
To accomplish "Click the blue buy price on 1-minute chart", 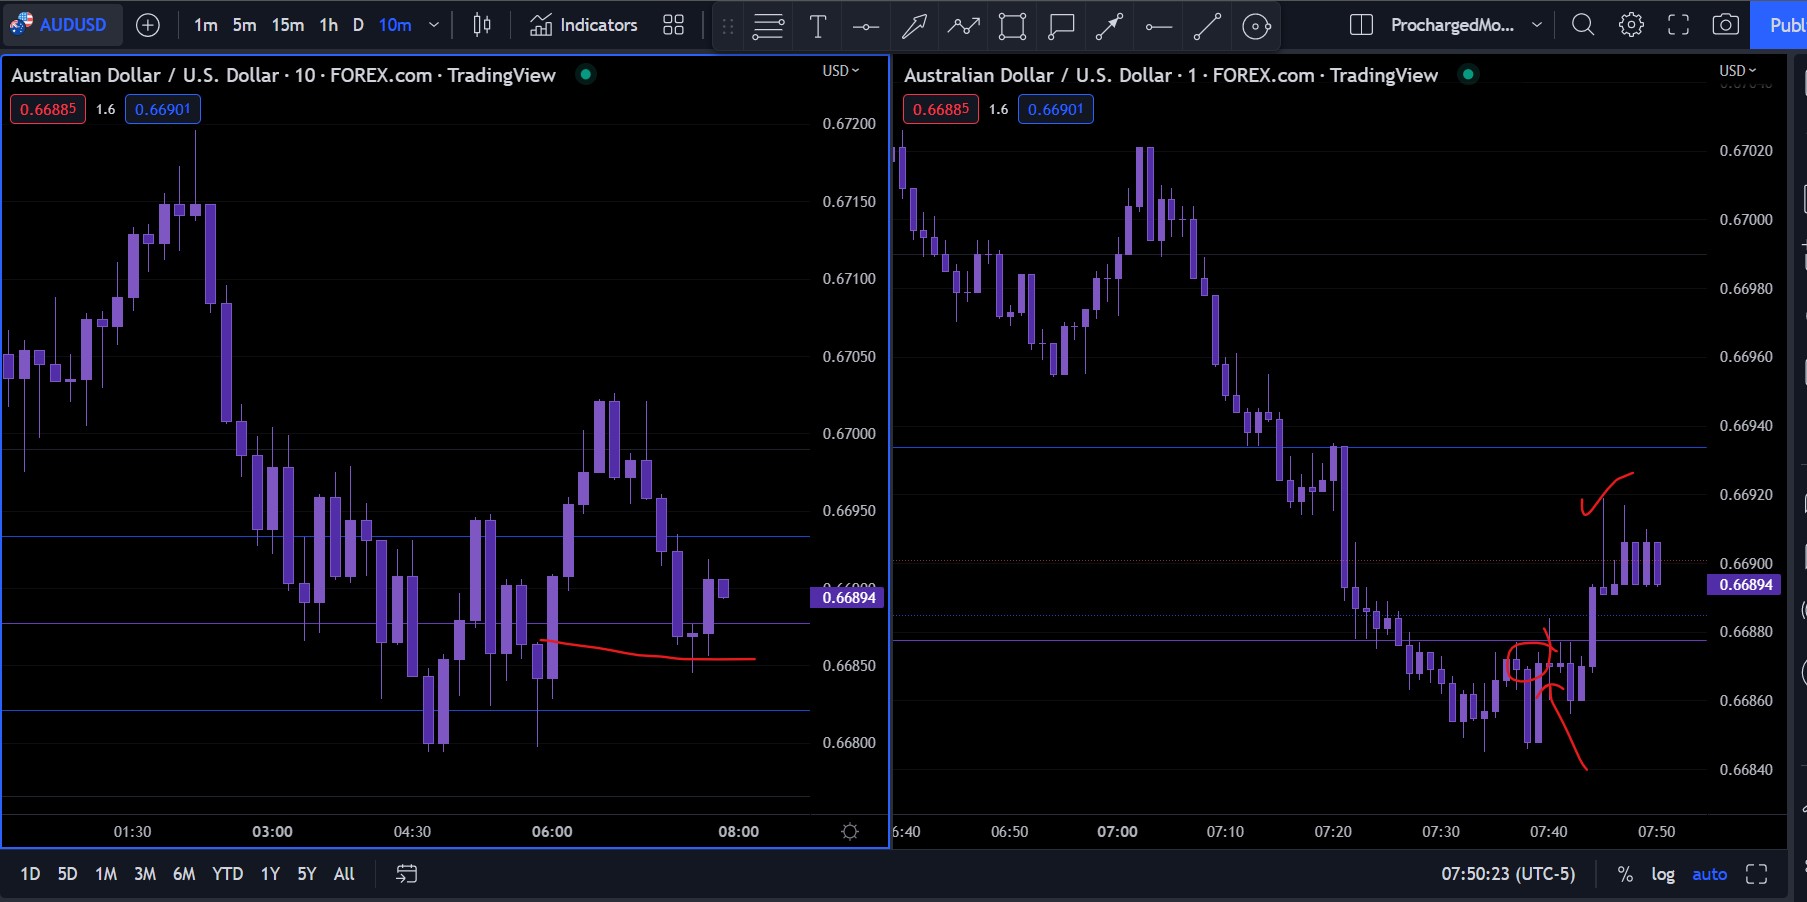I will click(x=1056, y=109).
